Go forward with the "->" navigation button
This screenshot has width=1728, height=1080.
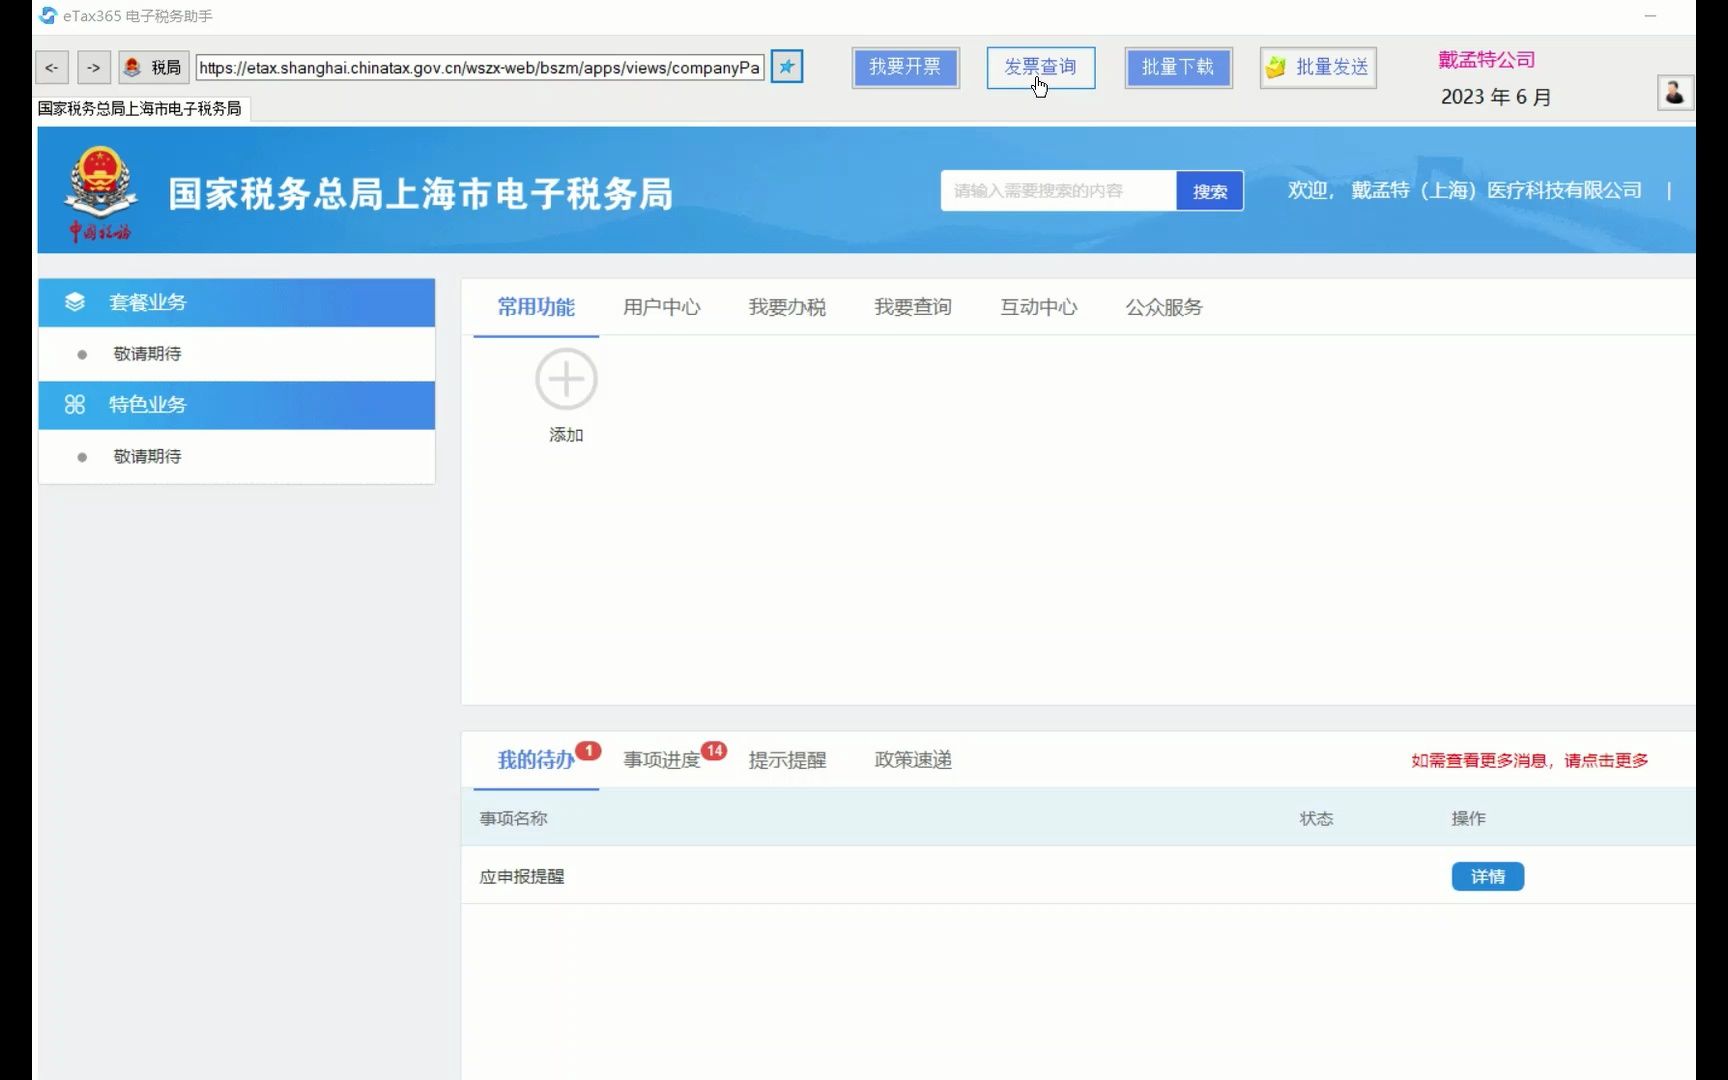[94, 68]
